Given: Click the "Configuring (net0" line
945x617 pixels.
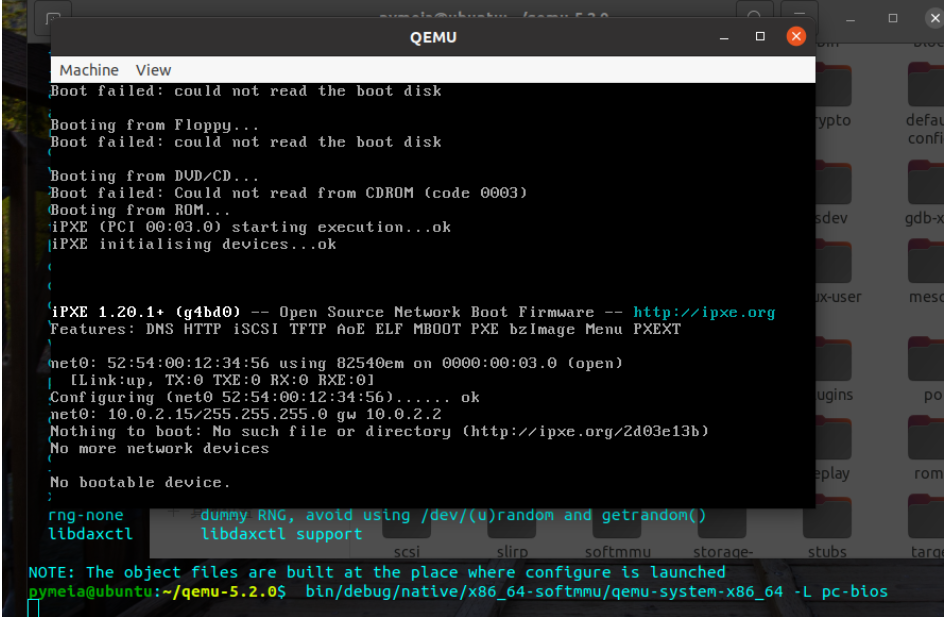Looking at the screenshot, I should tap(265, 397).
